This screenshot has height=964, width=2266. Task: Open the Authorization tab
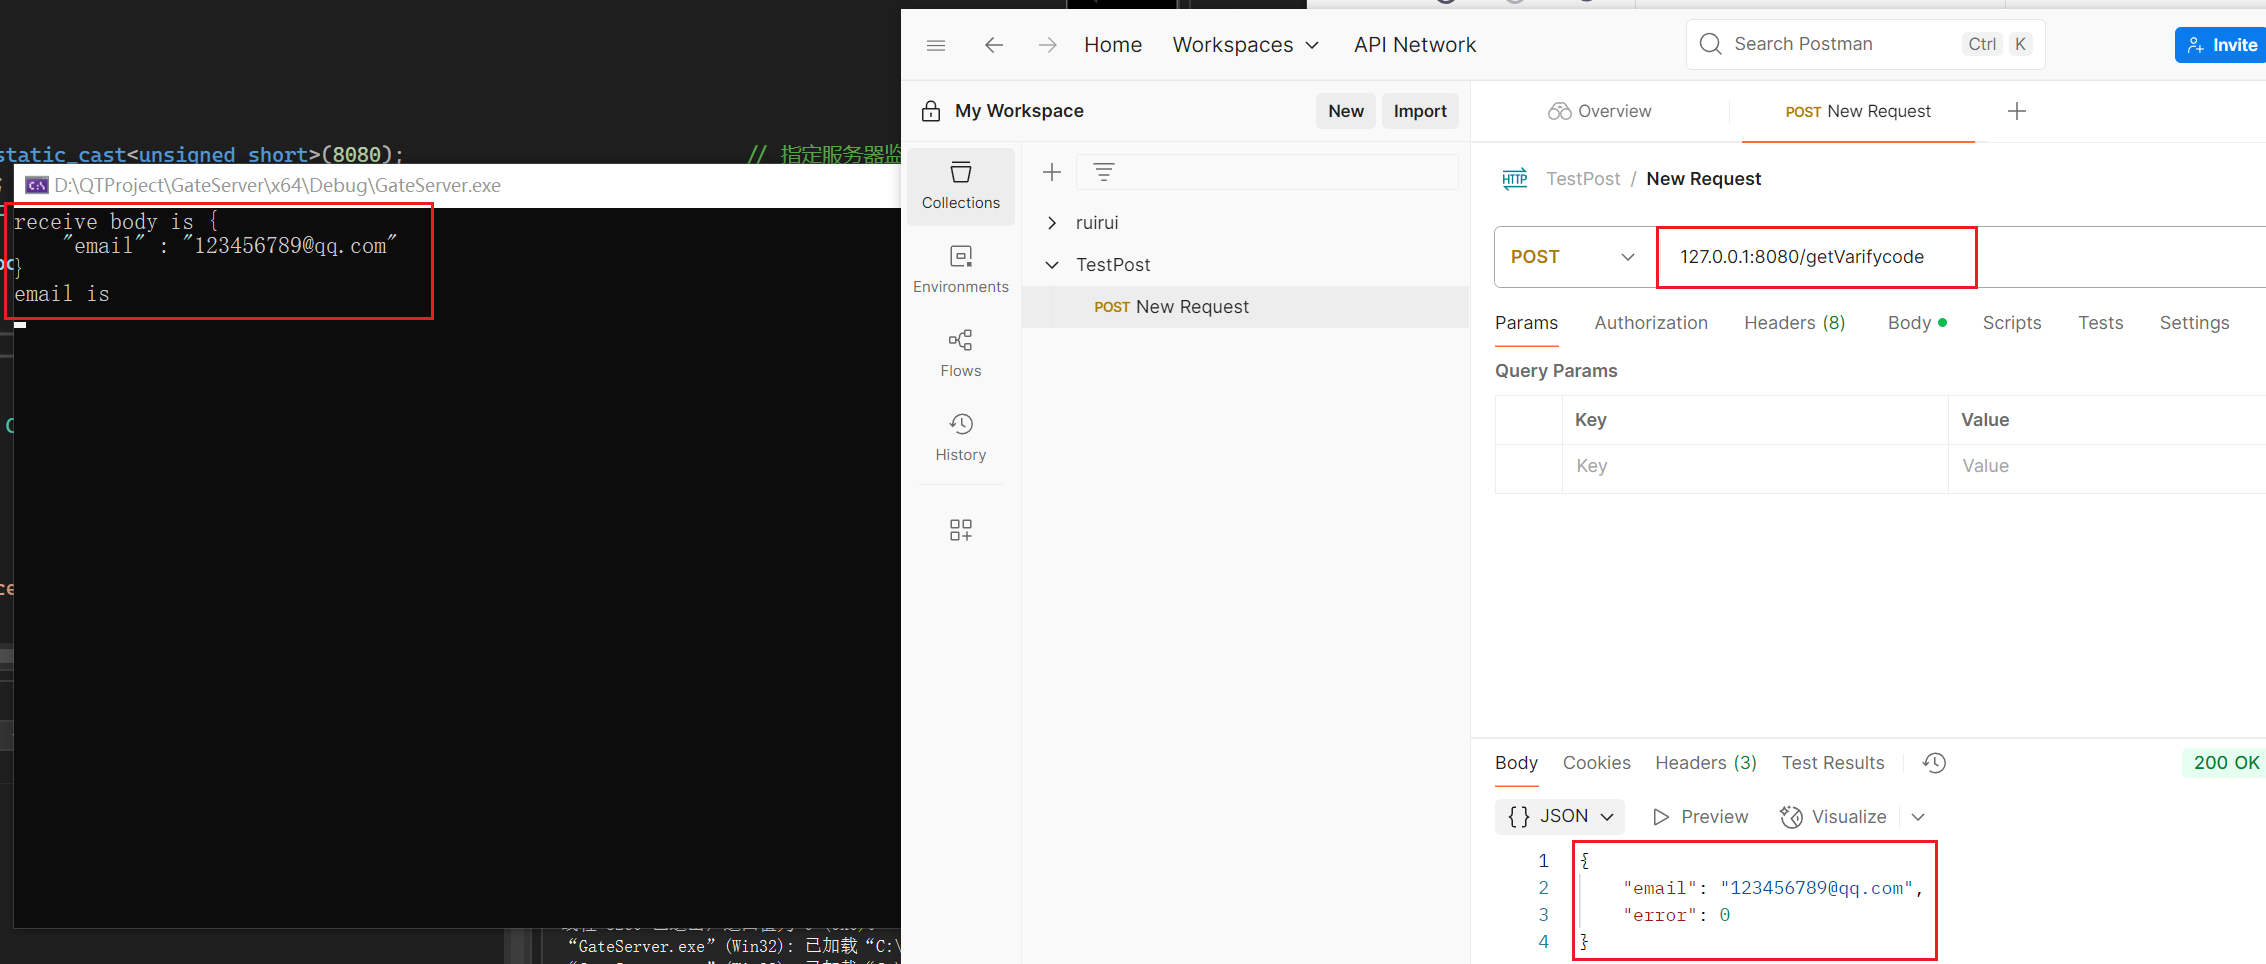tap(1651, 323)
